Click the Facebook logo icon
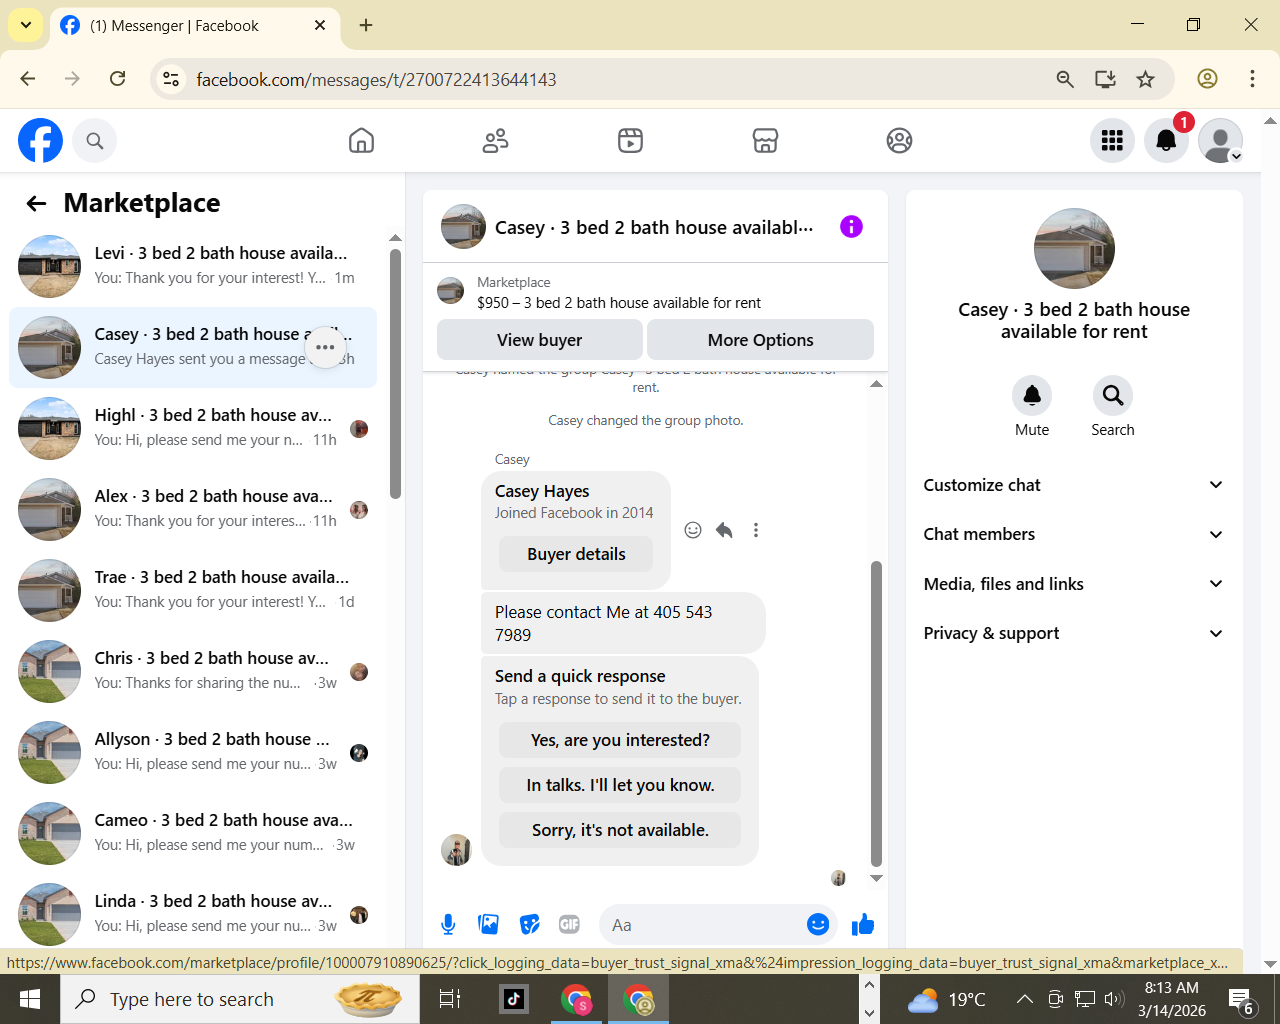The height and width of the screenshot is (1024, 1280). 40,140
